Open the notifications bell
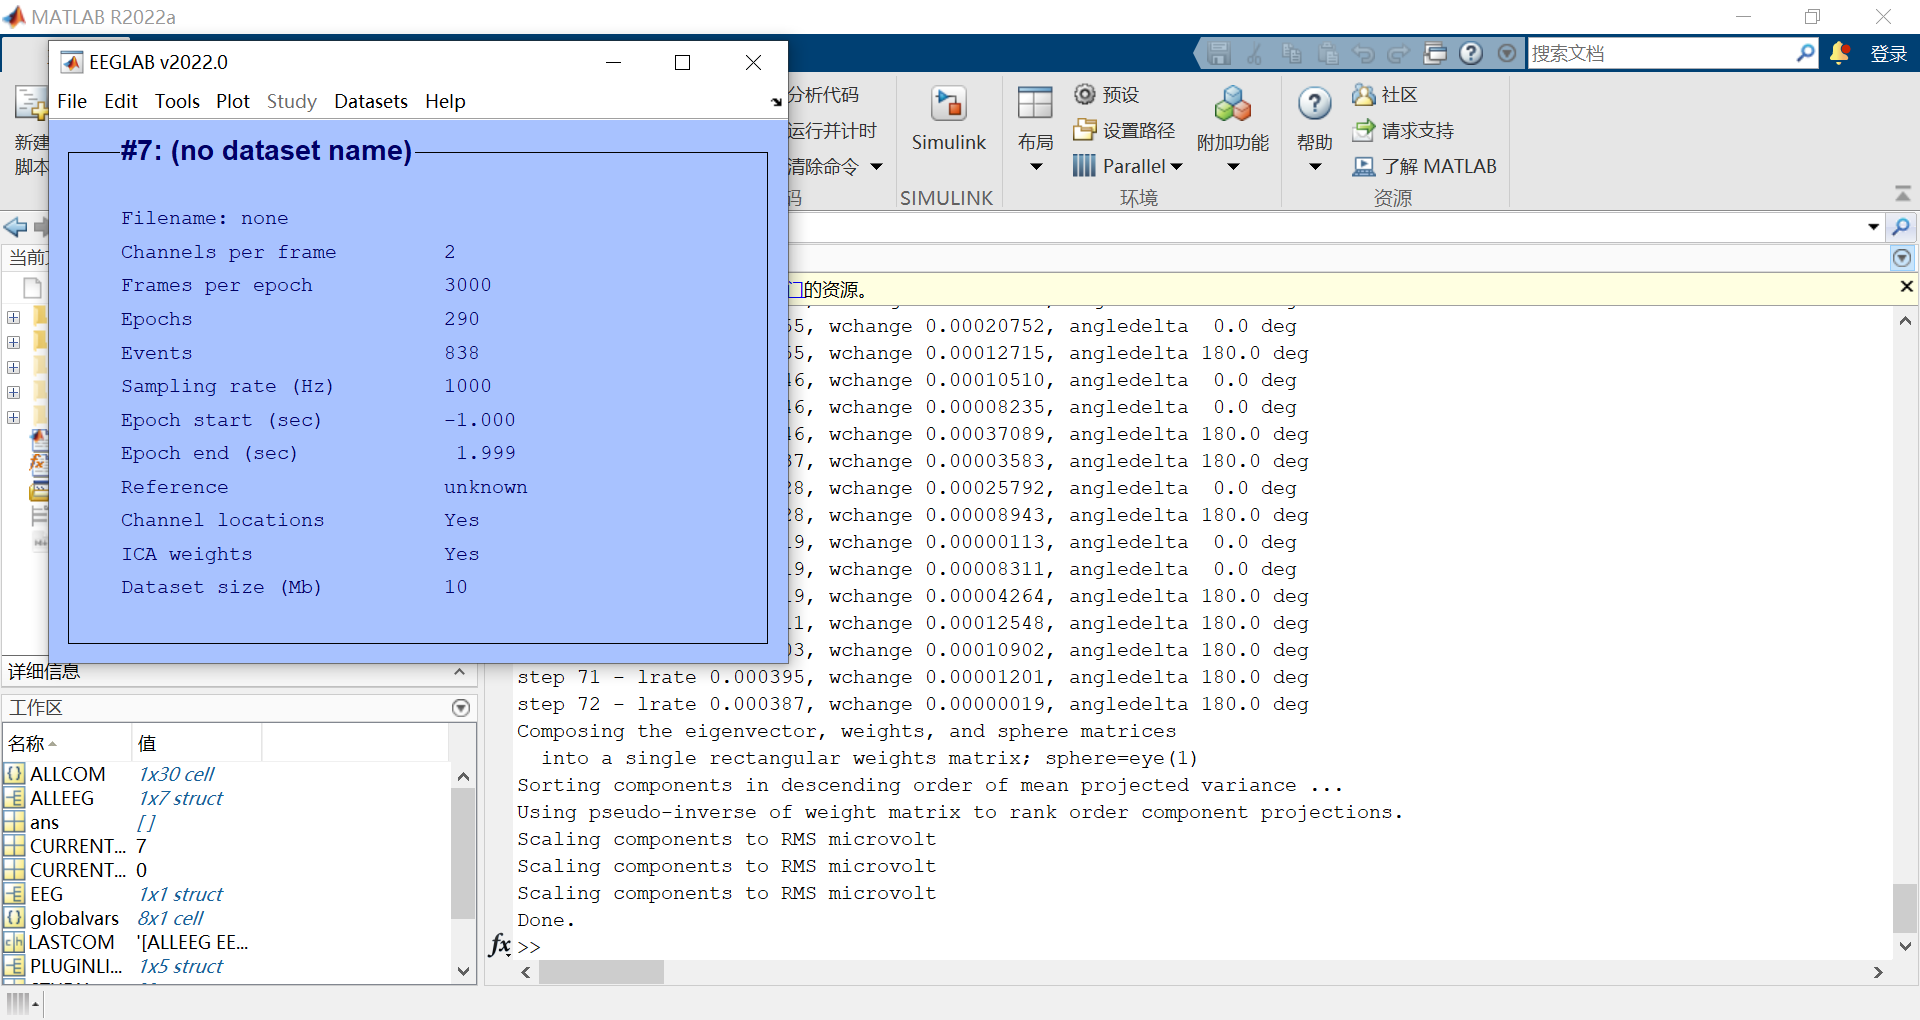The height and width of the screenshot is (1020, 1920). click(x=1840, y=53)
